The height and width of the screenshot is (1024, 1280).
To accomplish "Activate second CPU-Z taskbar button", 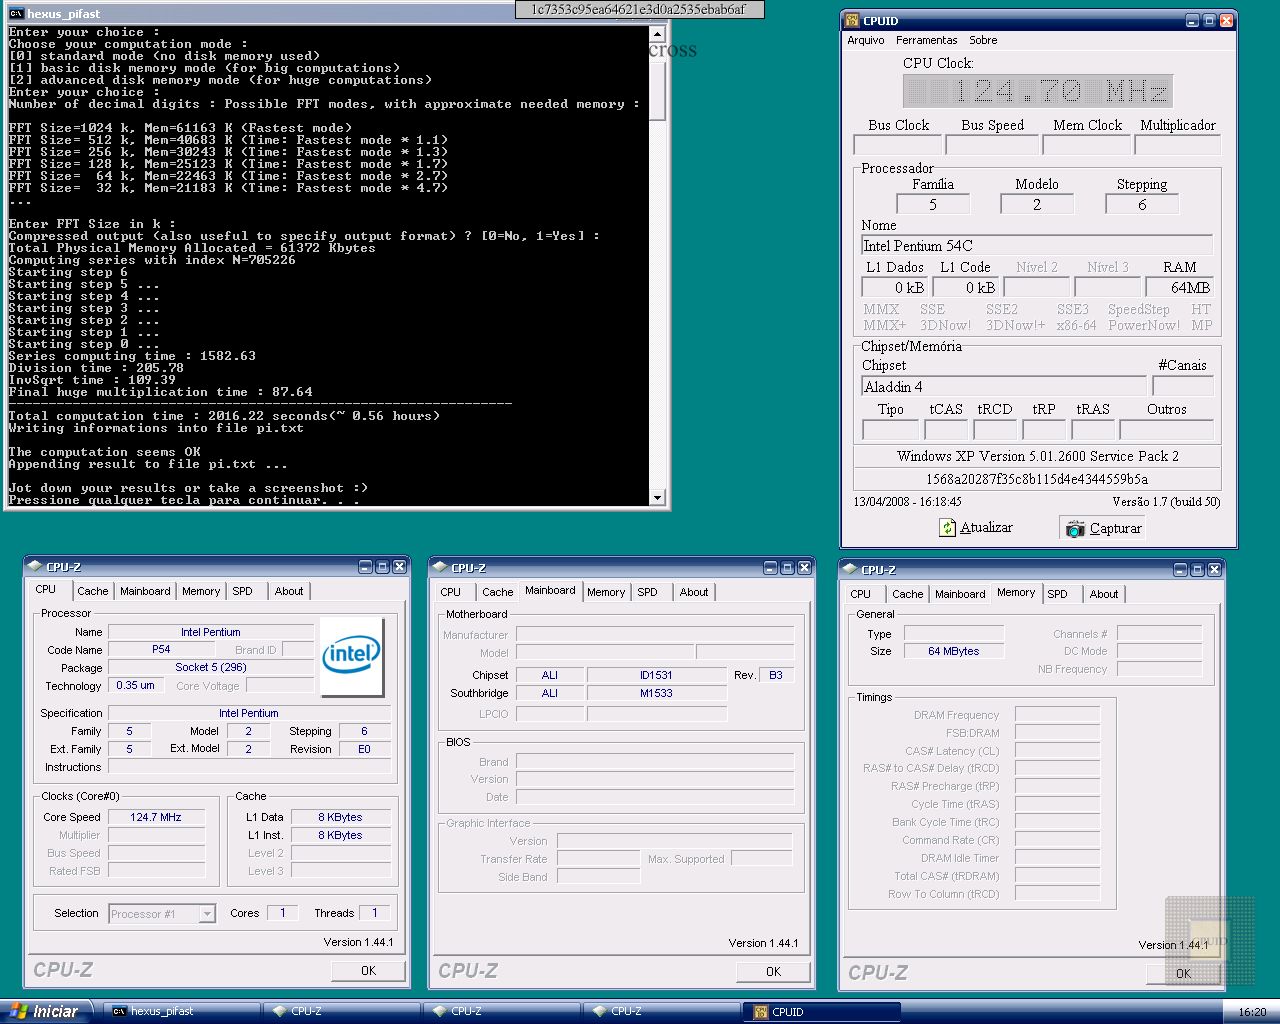I will [x=500, y=1011].
